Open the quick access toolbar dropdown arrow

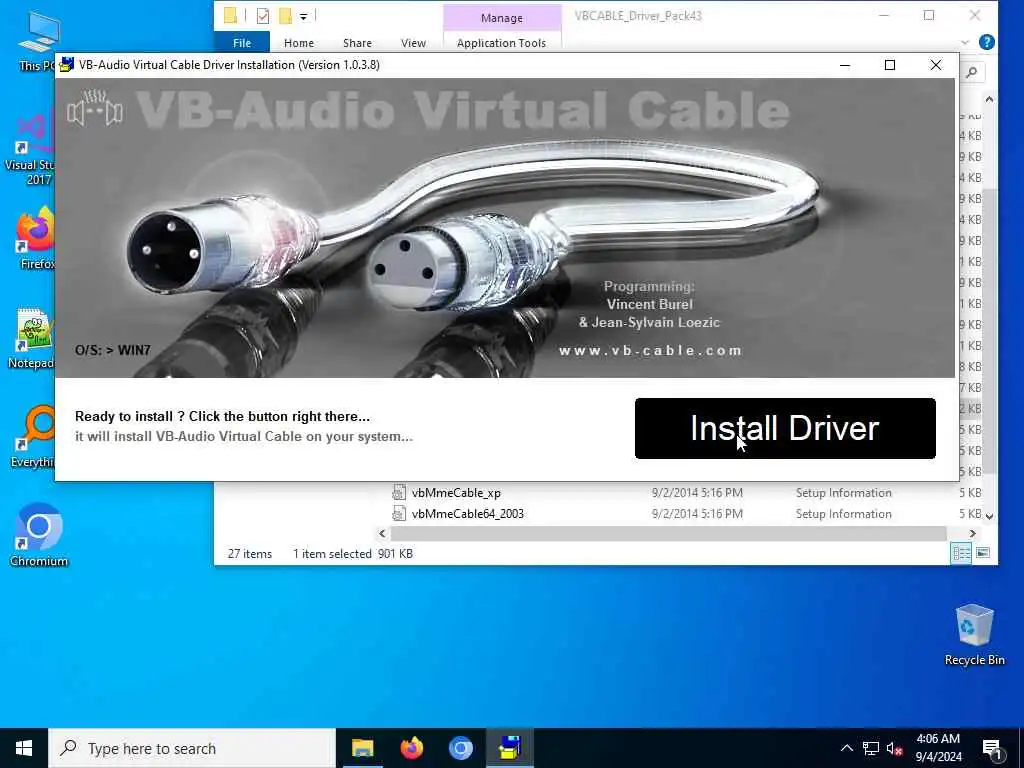[x=303, y=17]
